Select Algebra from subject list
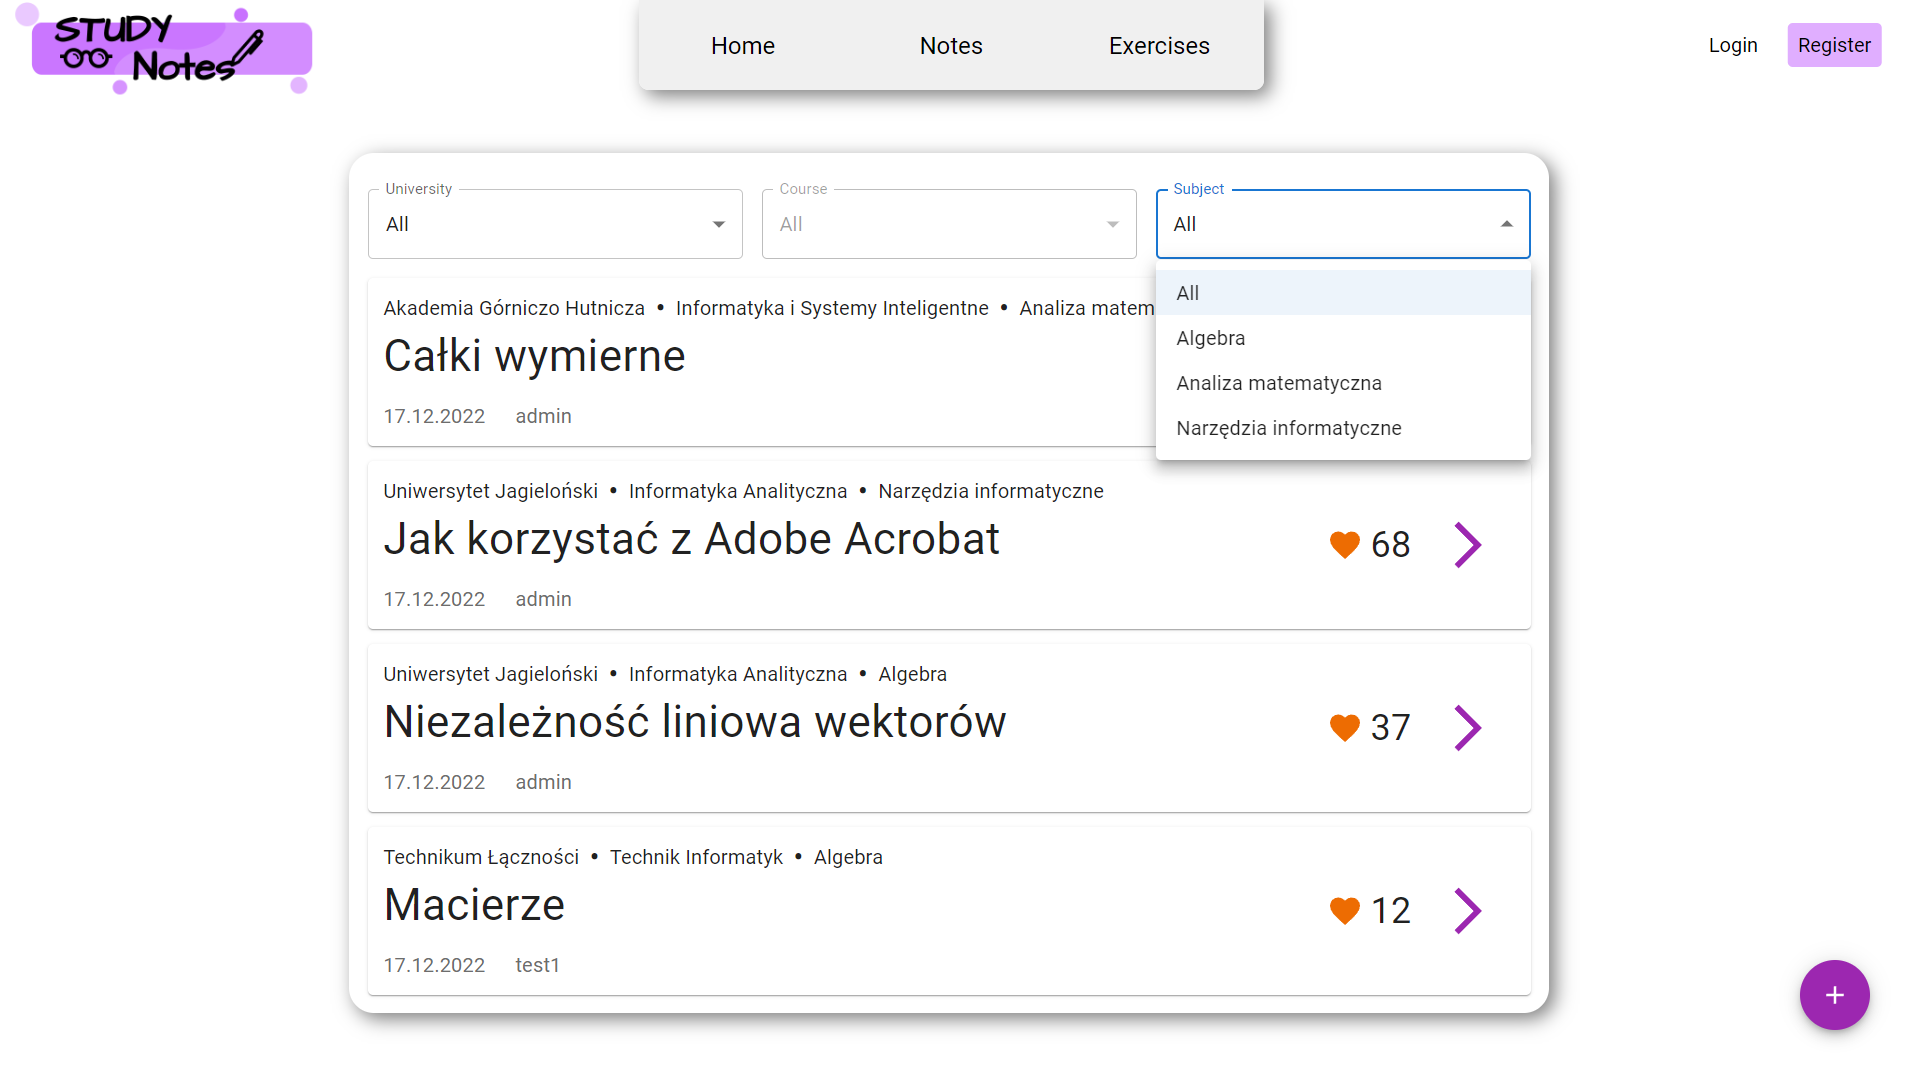Image resolution: width=1920 pixels, height=1080 pixels. pos(1210,338)
